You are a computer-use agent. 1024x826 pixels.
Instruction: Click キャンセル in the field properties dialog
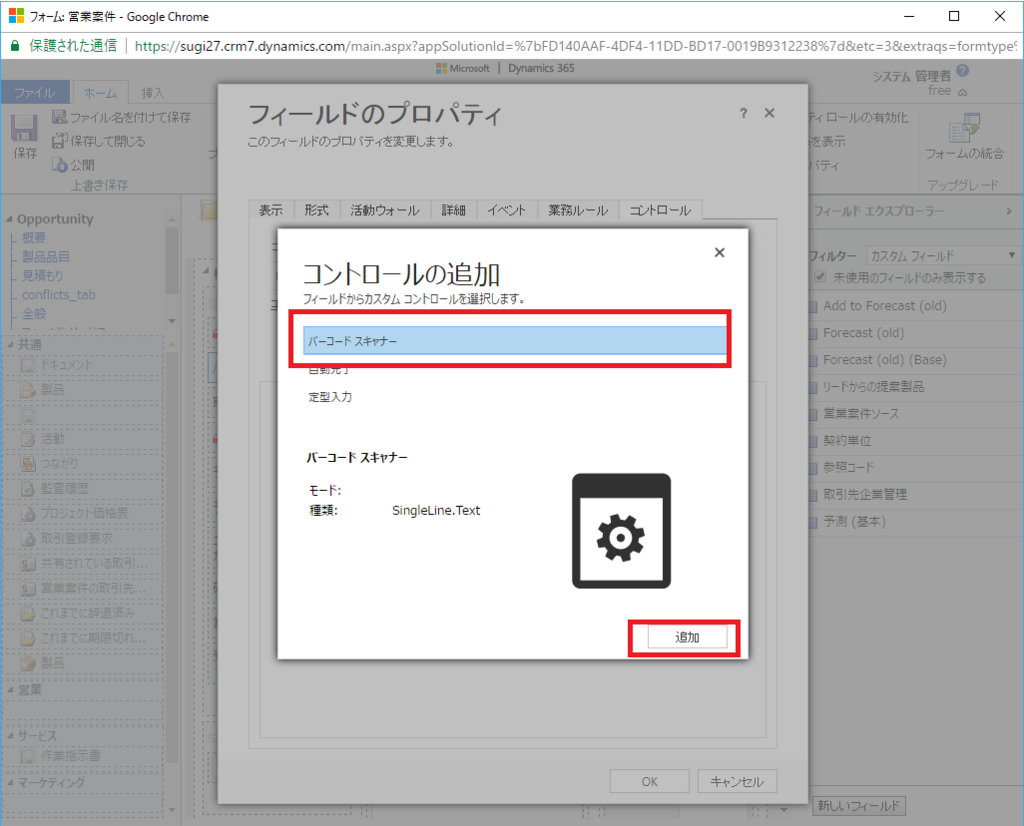click(x=737, y=781)
